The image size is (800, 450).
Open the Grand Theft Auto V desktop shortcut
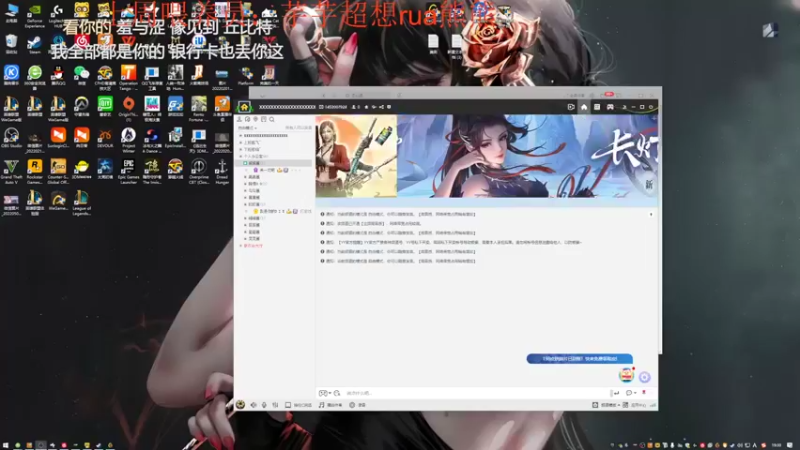click(11, 171)
